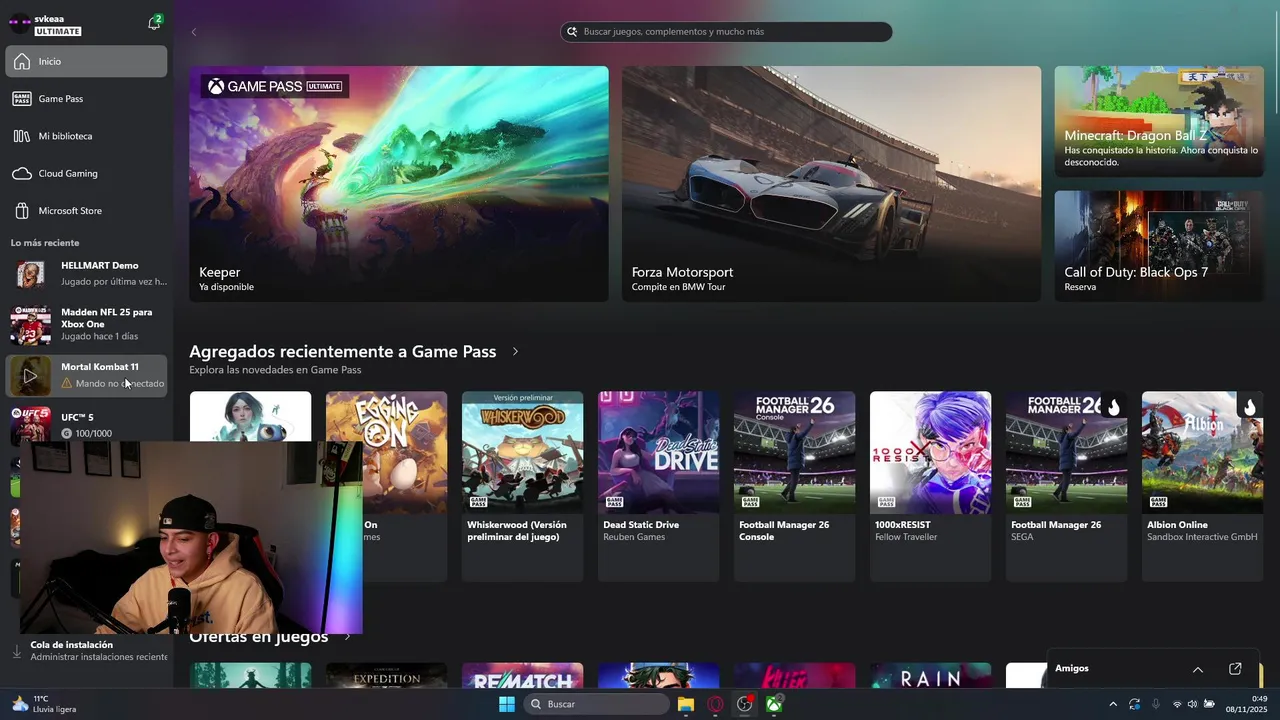Click the flame icon on Albion Online
Viewport: 1280px width, 720px height.
click(x=1249, y=407)
